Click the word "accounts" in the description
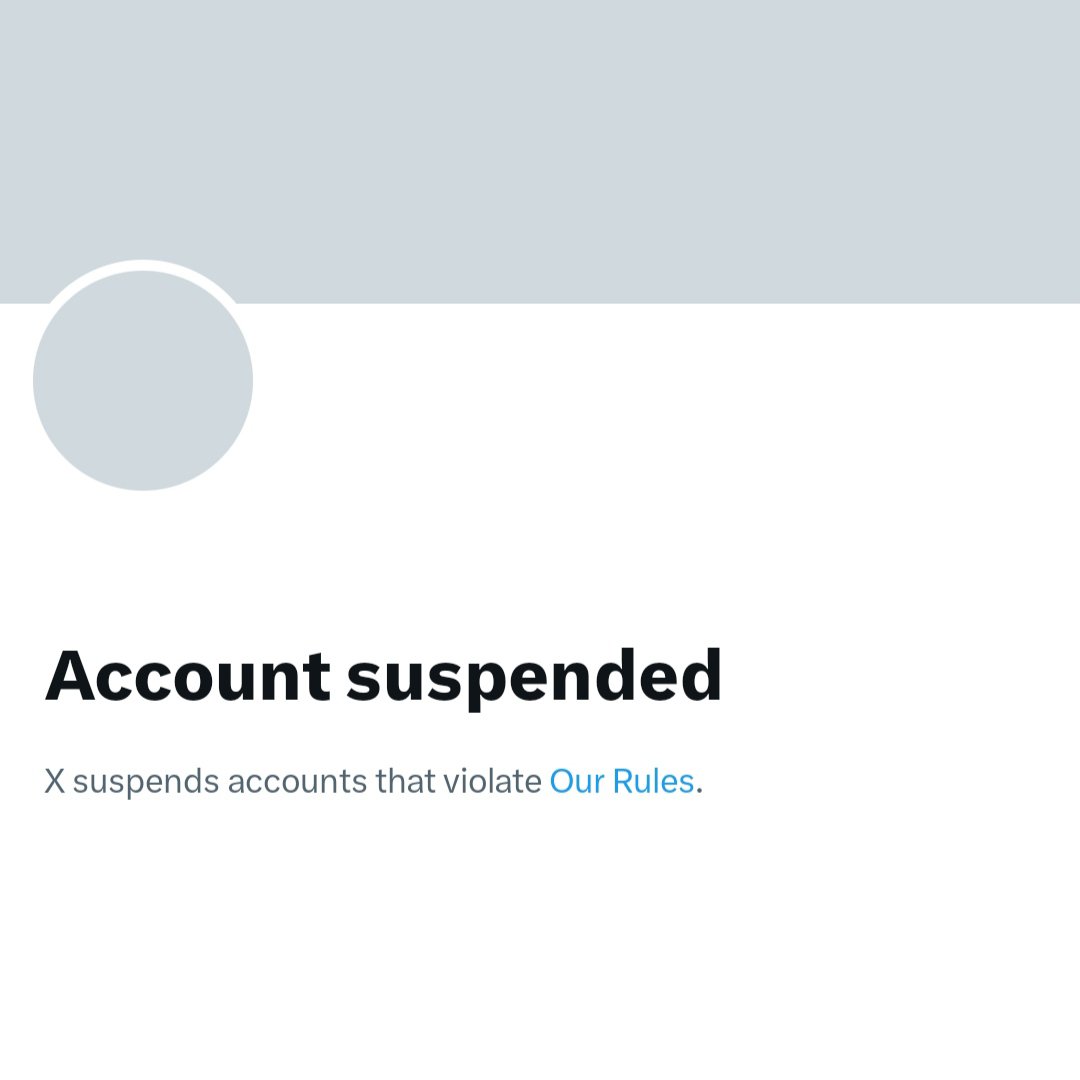The image size is (1080, 1080). pos(297,782)
